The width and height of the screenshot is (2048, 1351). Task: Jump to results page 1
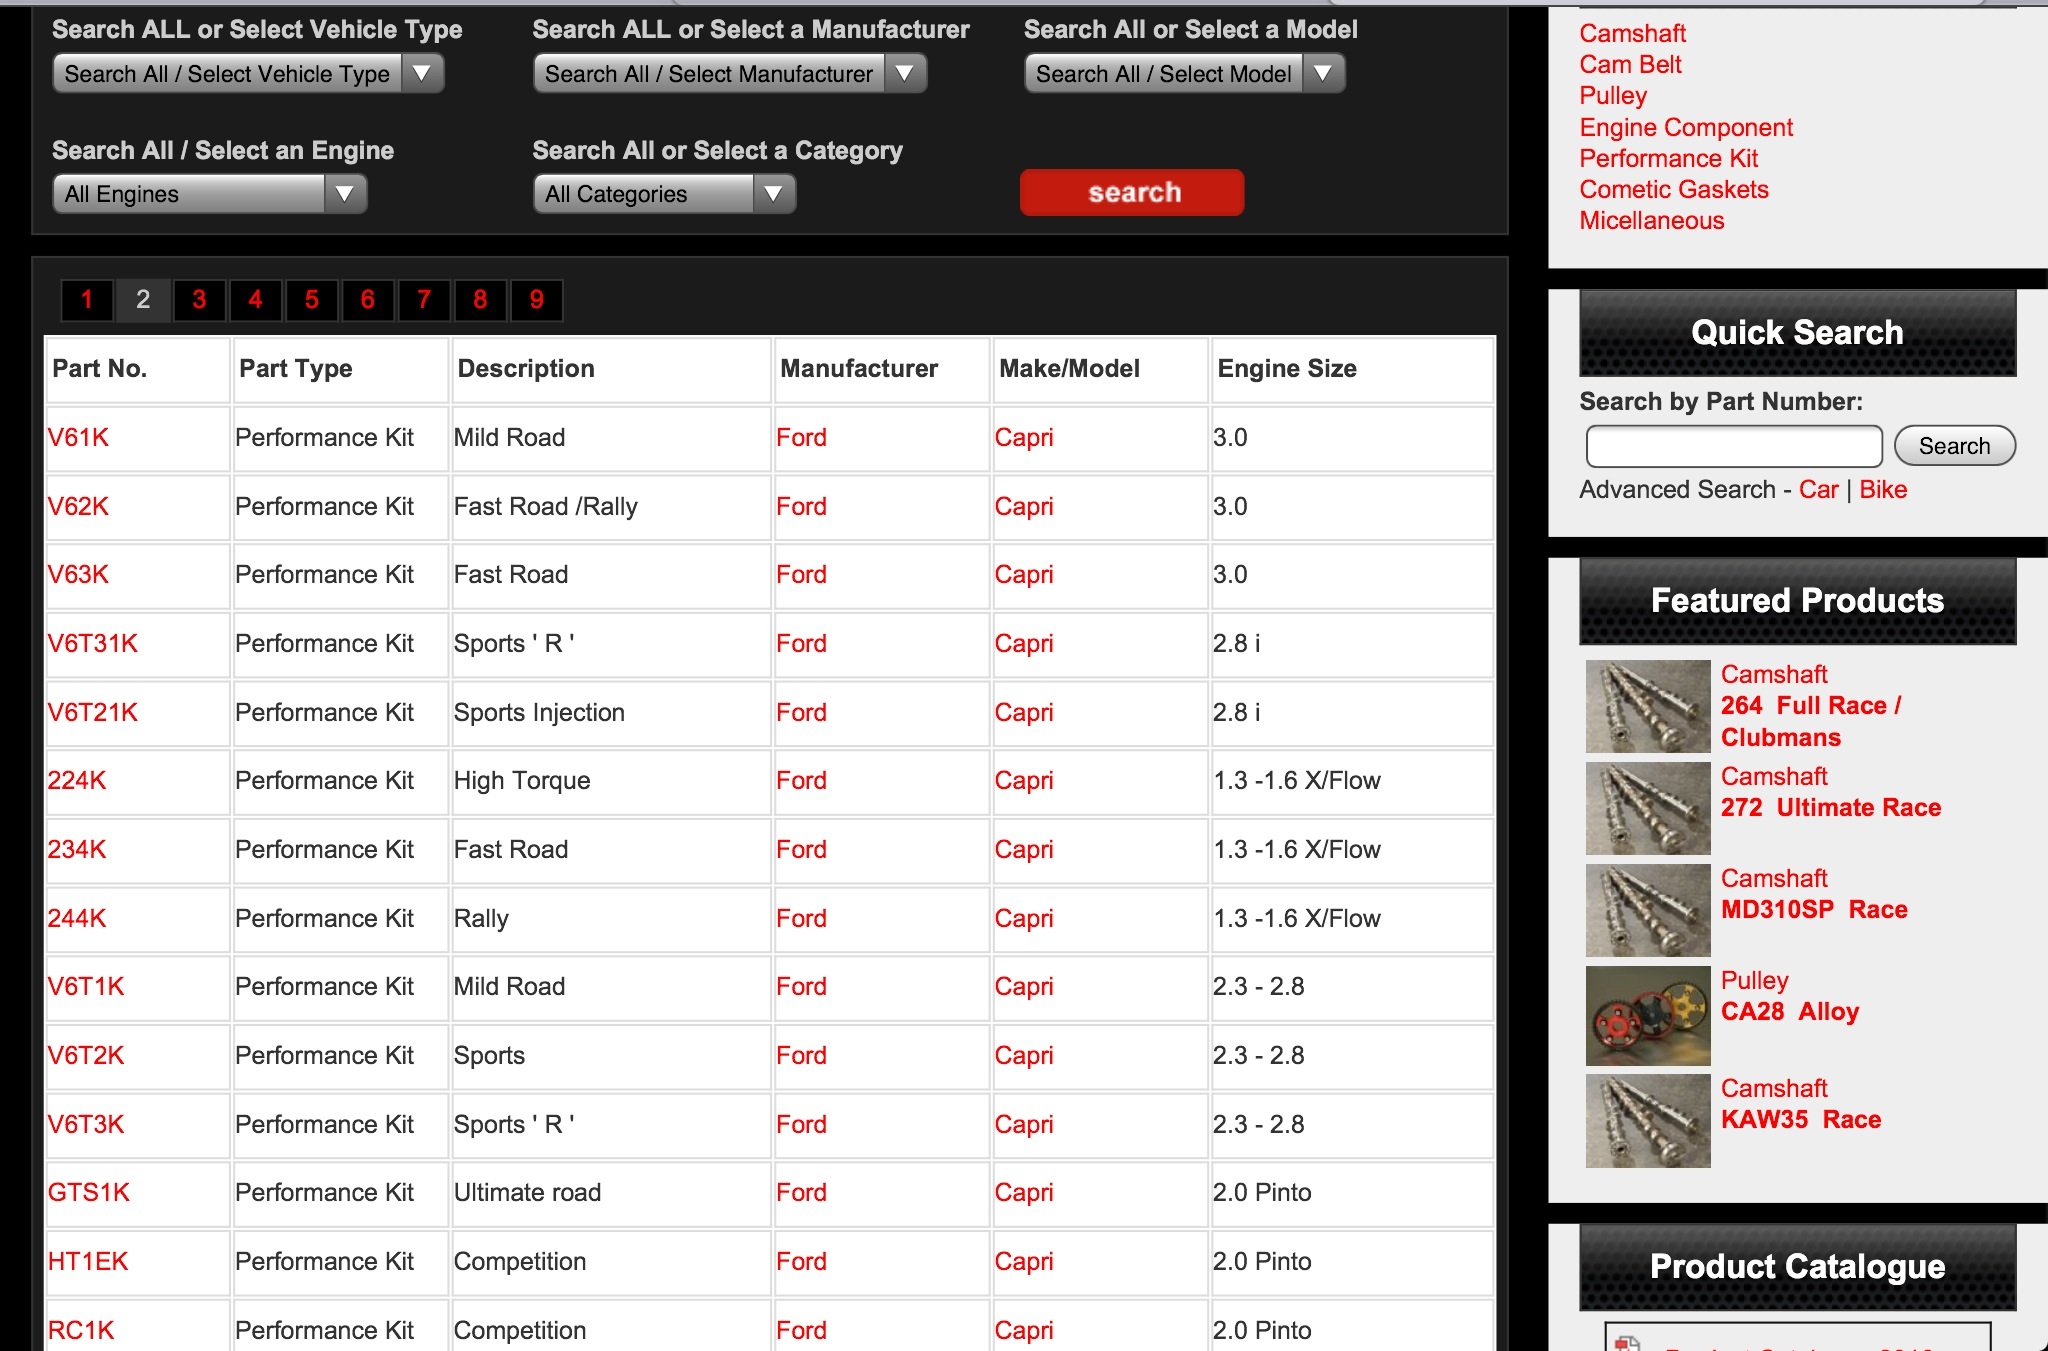[x=87, y=300]
